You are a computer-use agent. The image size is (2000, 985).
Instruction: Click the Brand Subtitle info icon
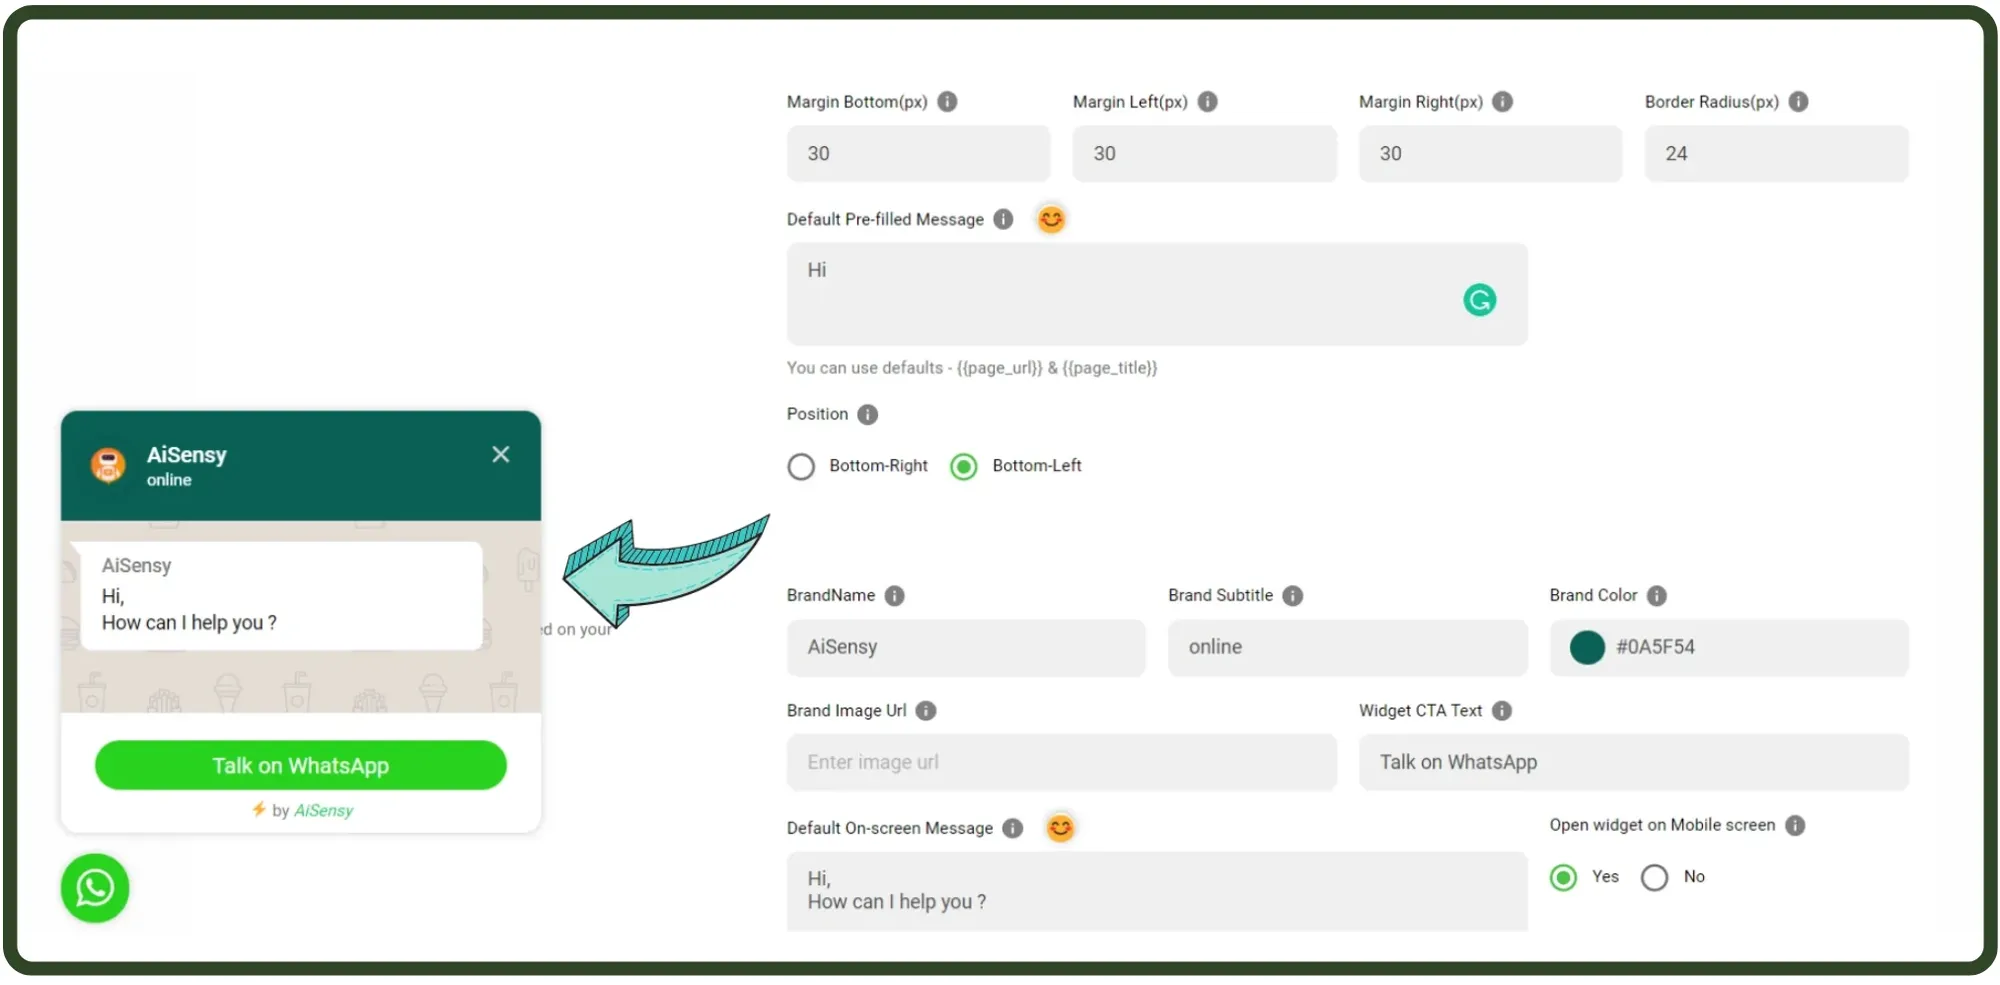[1292, 596]
